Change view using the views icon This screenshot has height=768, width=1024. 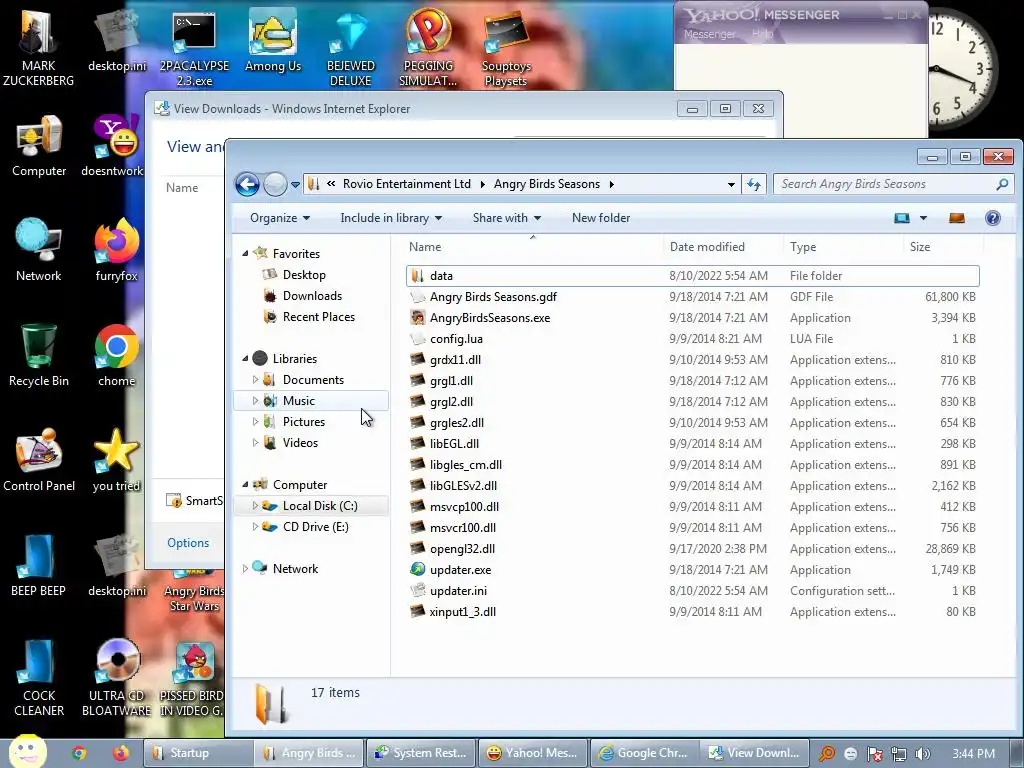click(x=902, y=218)
